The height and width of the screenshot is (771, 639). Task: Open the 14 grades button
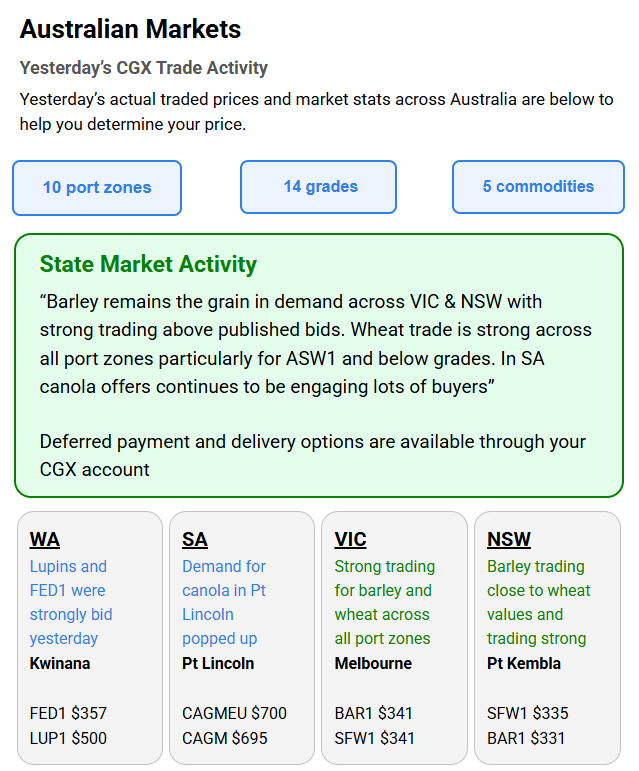tap(319, 187)
